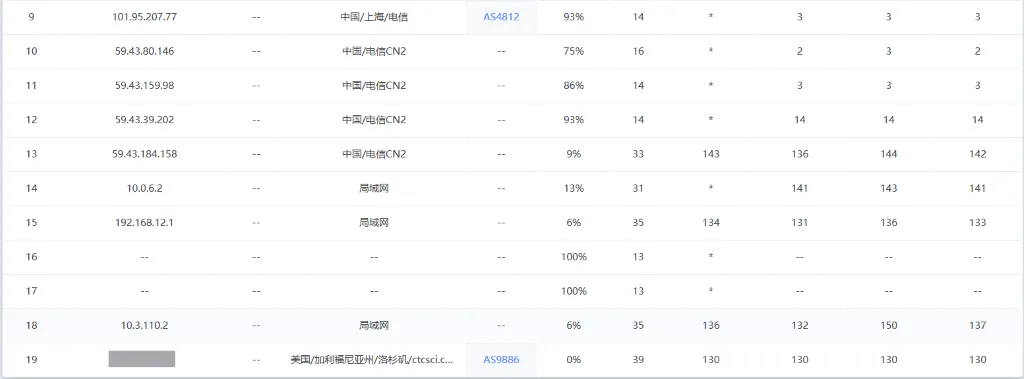This screenshot has width=1024, height=379.
Task: Click sent count 31 in hop 14
Action: (638, 188)
